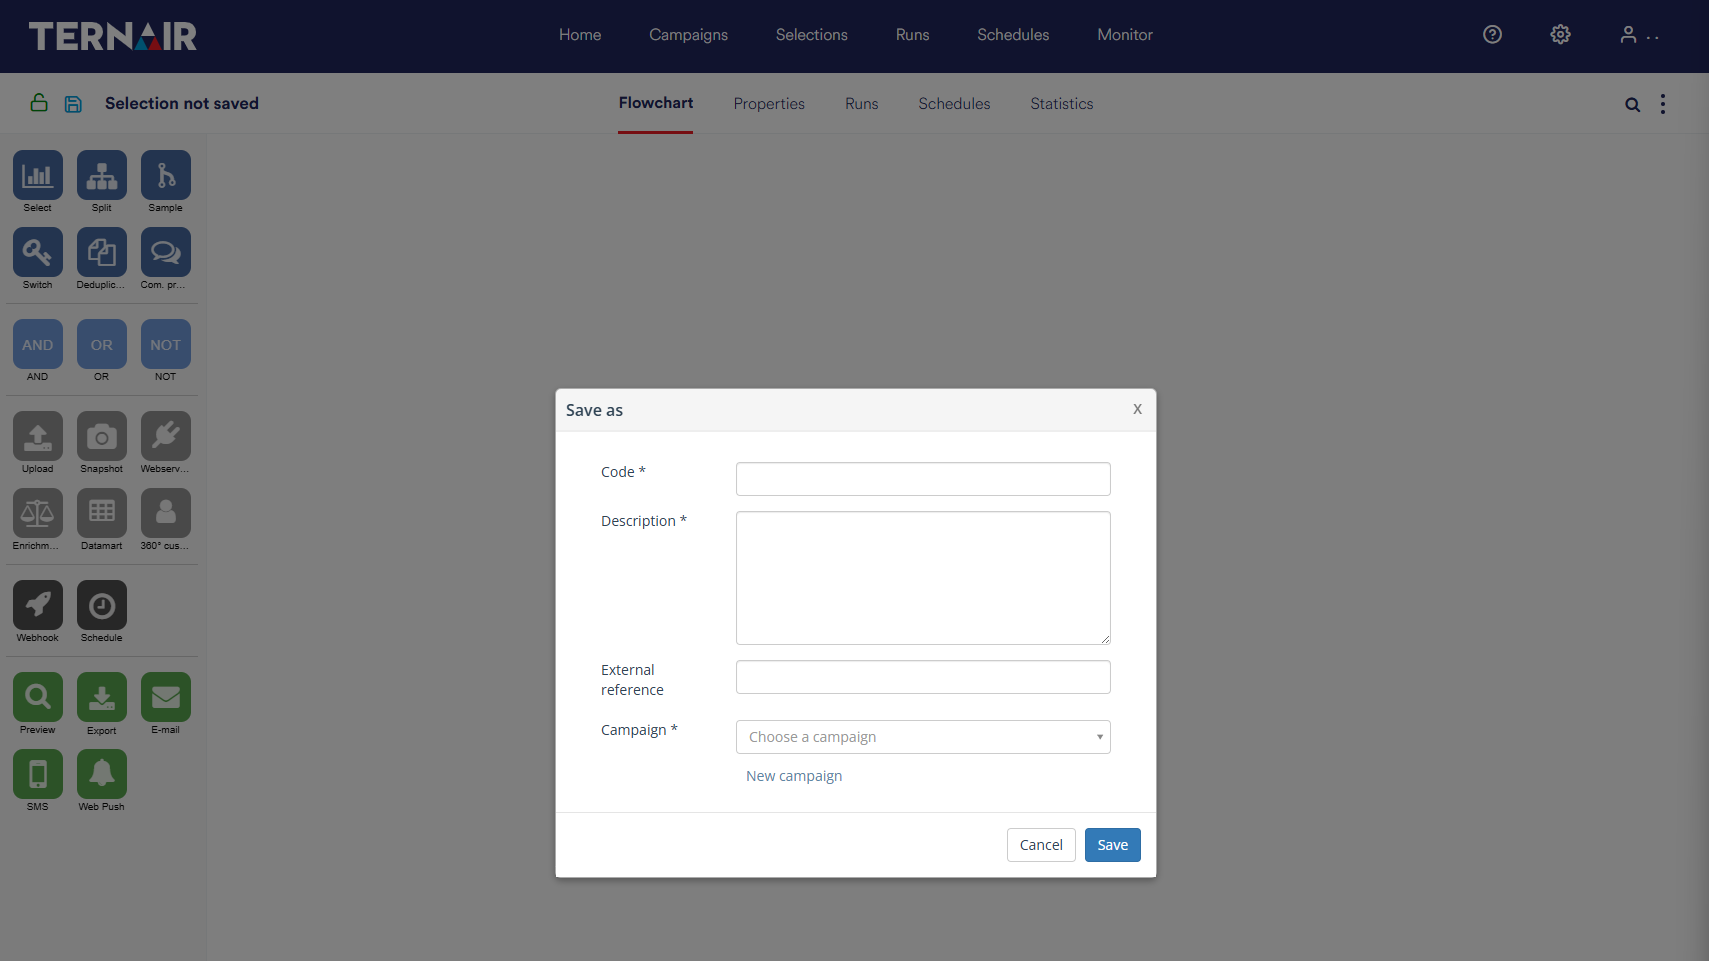1709x961 pixels.
Task: Click the Description text area
Action: [x=923, y=578]
